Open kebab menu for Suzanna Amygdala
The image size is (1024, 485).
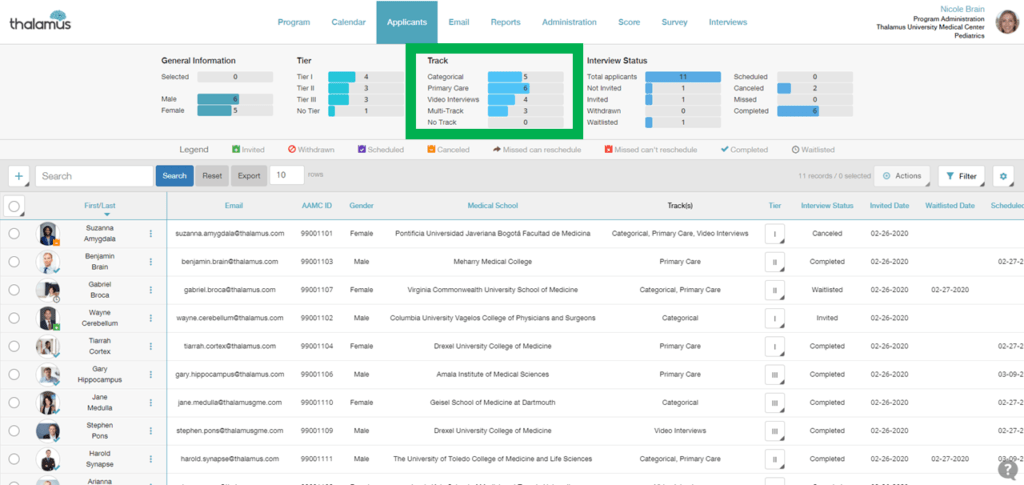pyautogui.click(x=151, y=234)
